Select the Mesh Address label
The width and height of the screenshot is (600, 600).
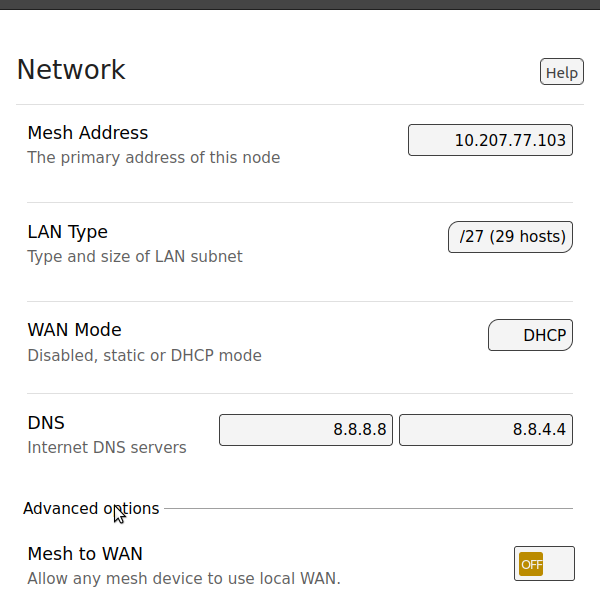point(88,133)
